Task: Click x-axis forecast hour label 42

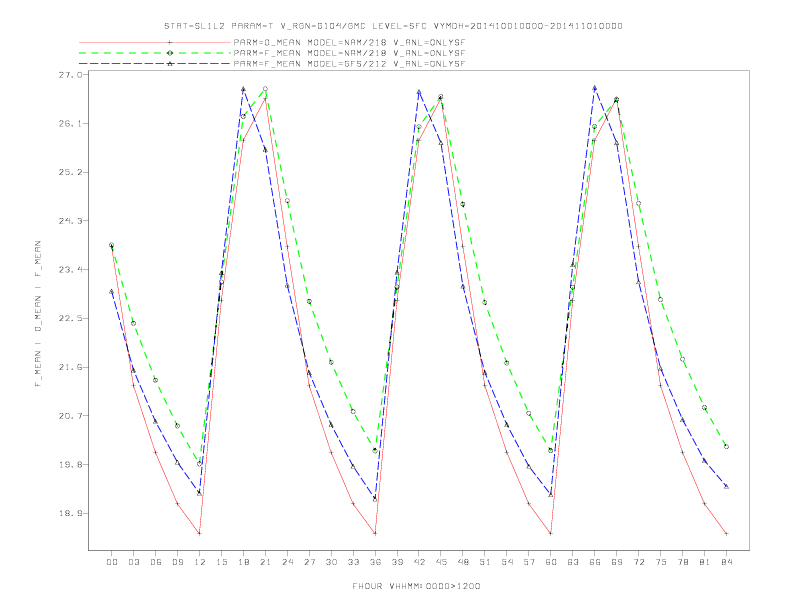Action: [x=419, y=562]
